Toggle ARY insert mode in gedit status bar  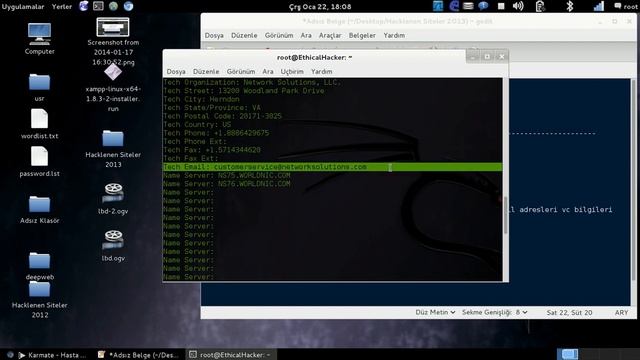point(621,313)
